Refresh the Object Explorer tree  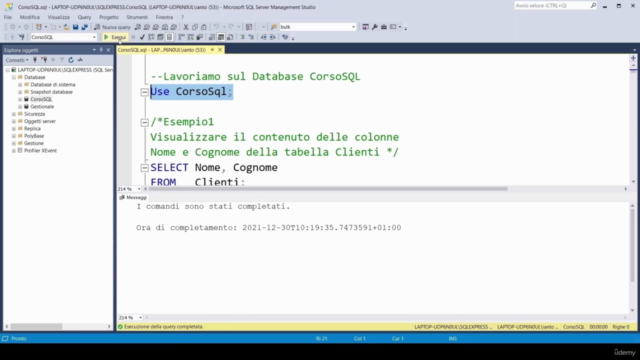click(71, 60)
